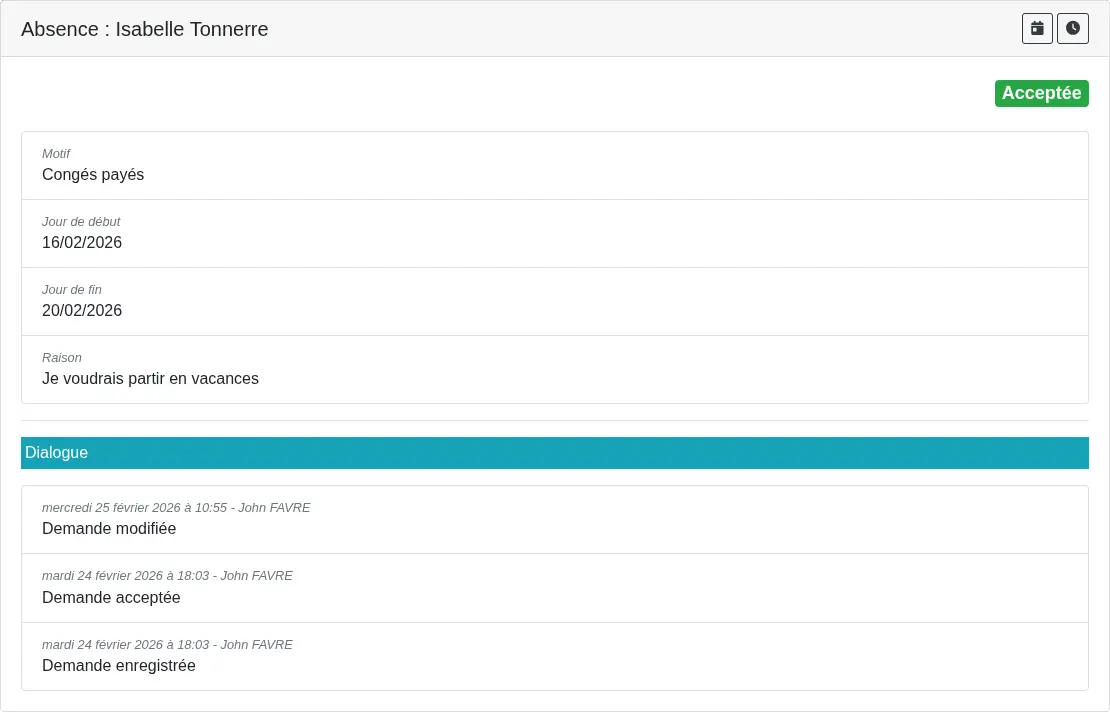Viewport: 1110px width, 712px height.
Task: Click the green Acceptée status badge
Action: pos(1041,93)
